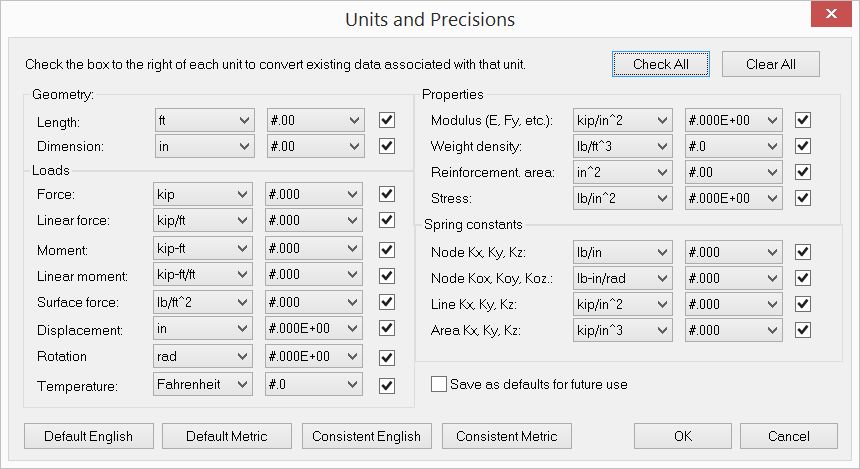Apply Default English units

tap(87, 436)
